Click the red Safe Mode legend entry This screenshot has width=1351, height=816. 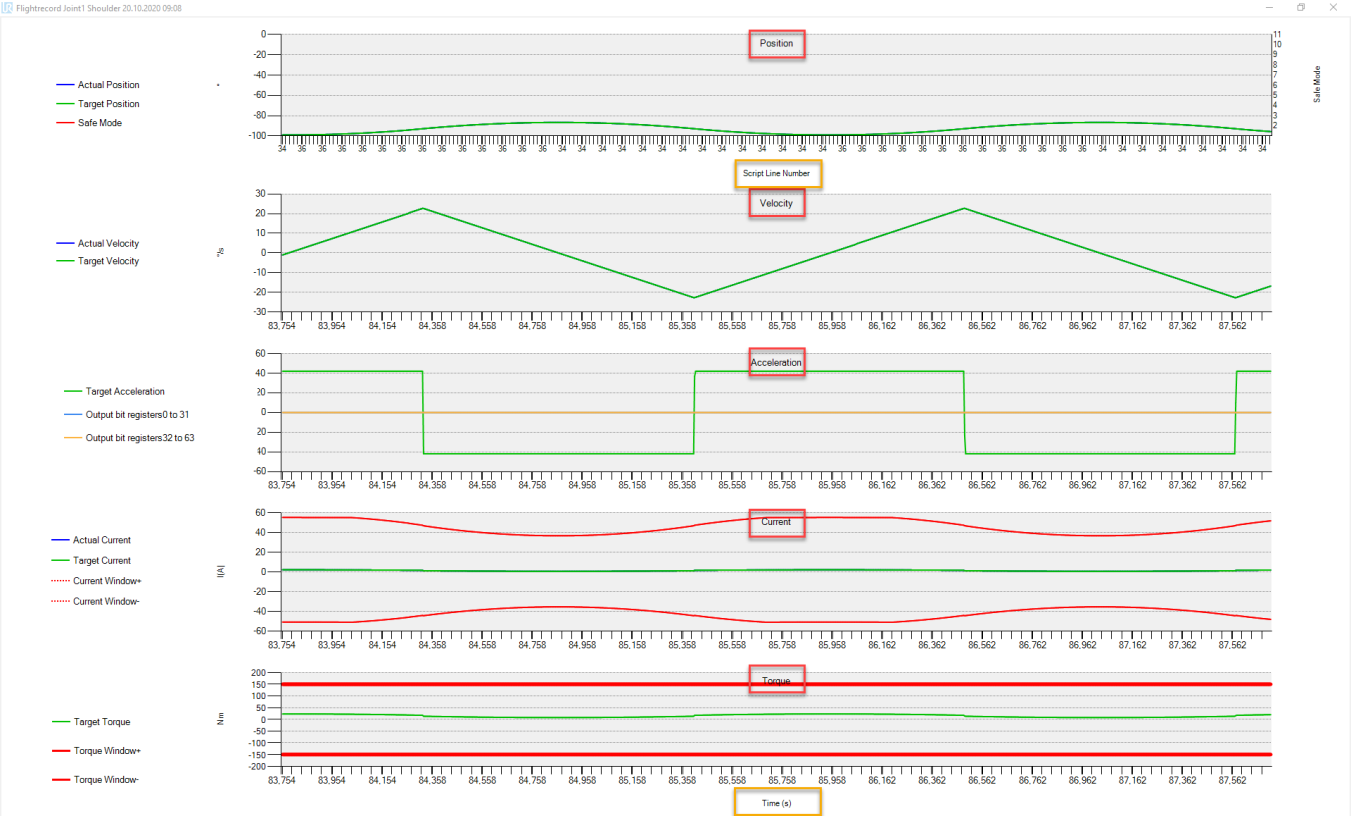(99, 123)
